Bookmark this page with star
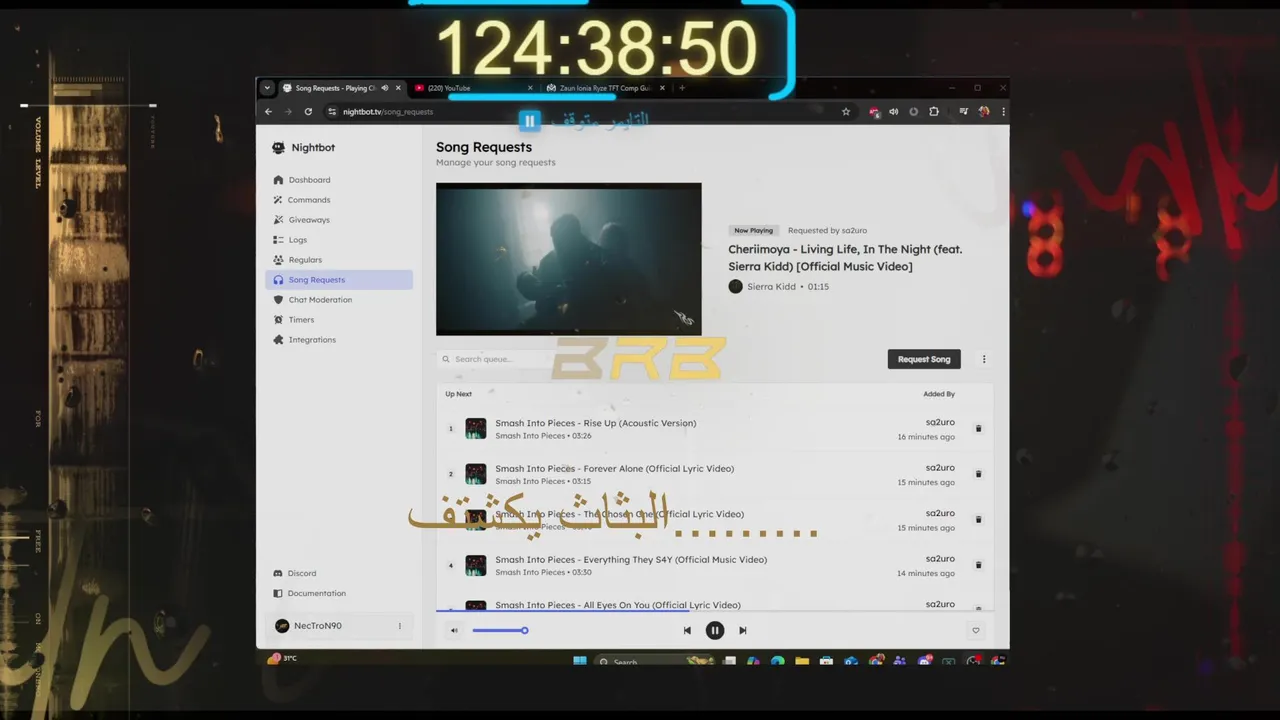1280x720 pixels. (846, 112)
